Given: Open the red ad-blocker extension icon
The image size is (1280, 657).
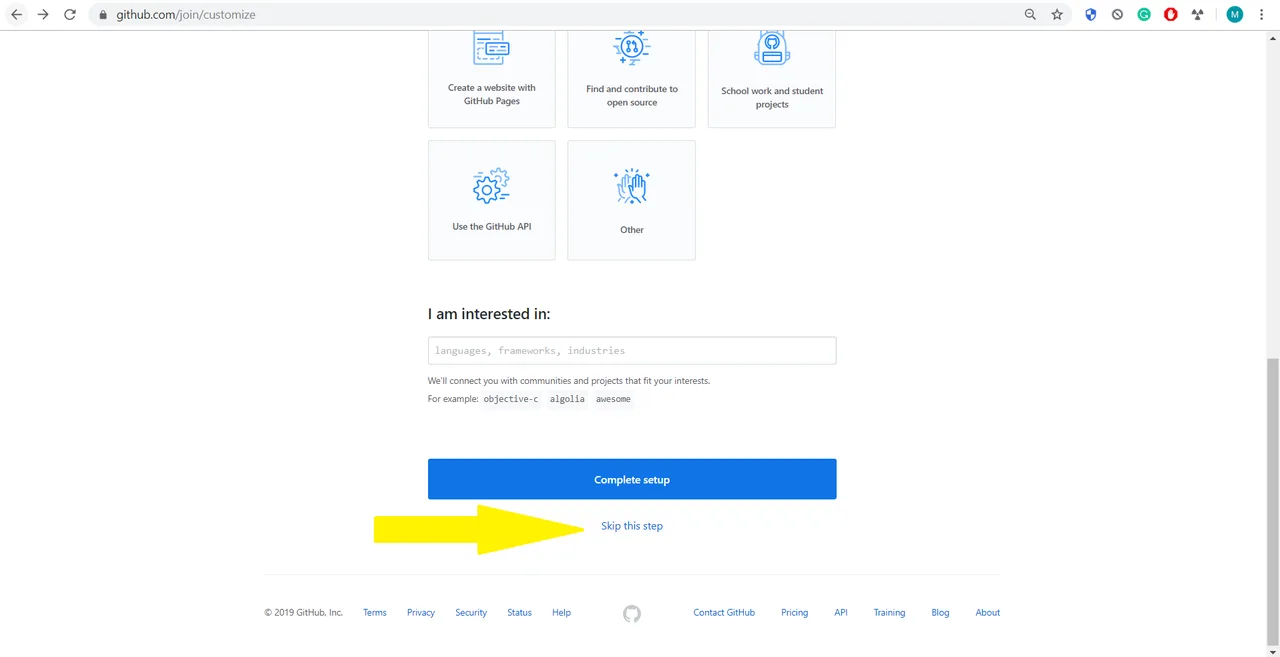Looking at the screenshot, I should 1170,15.
